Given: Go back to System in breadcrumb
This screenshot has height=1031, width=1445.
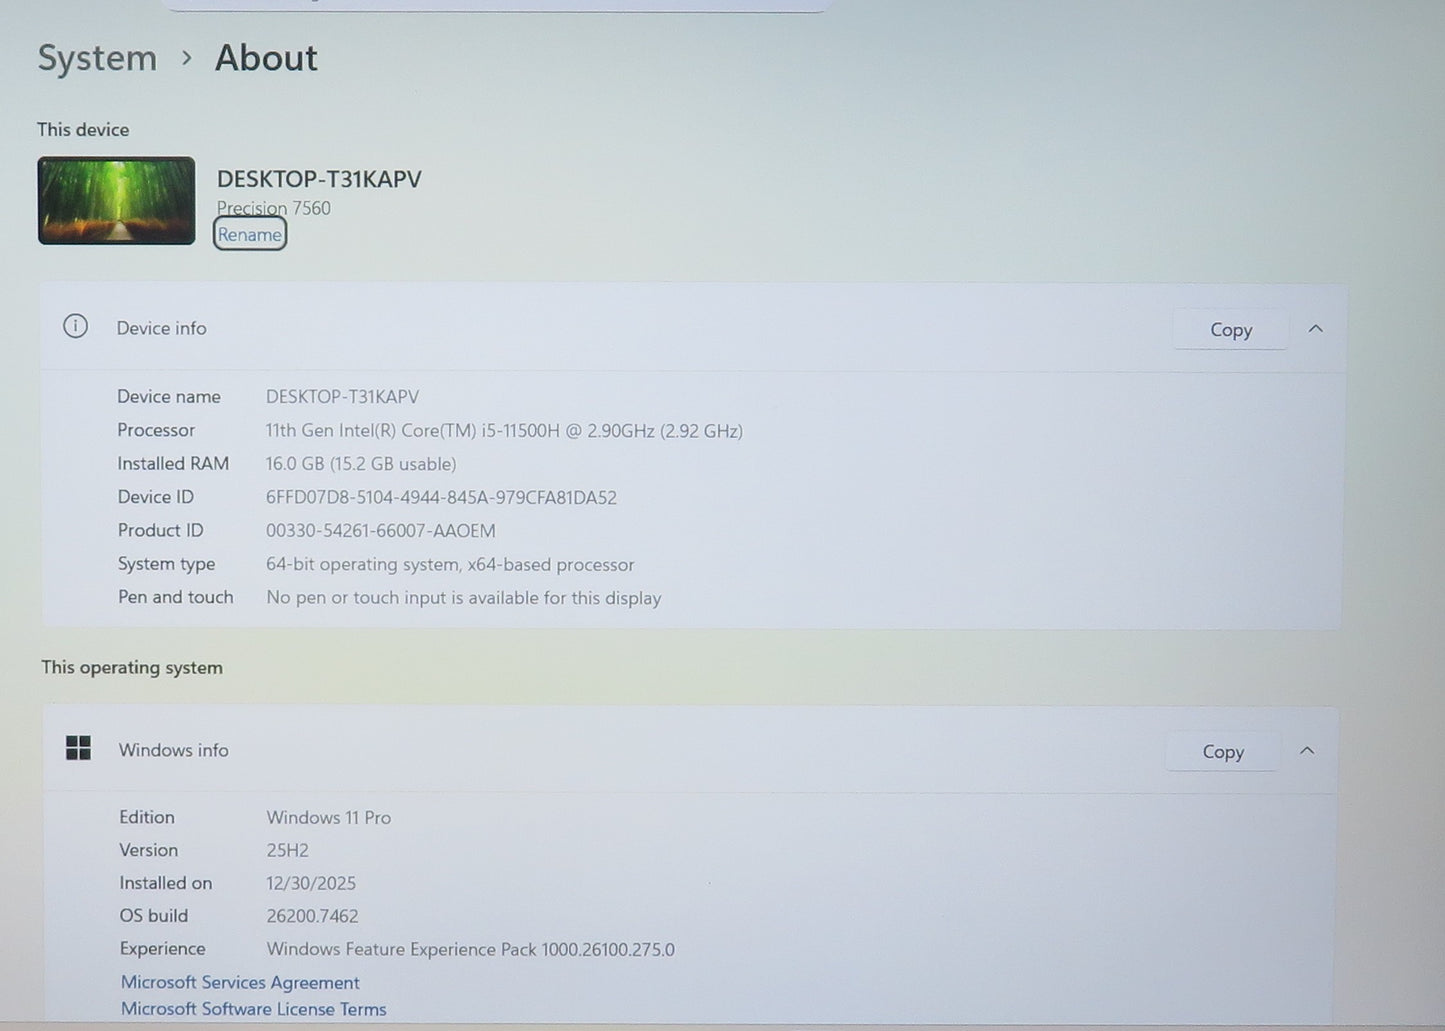Looking at the screenshot, I should pyautogui.click(x=97, y=58).
